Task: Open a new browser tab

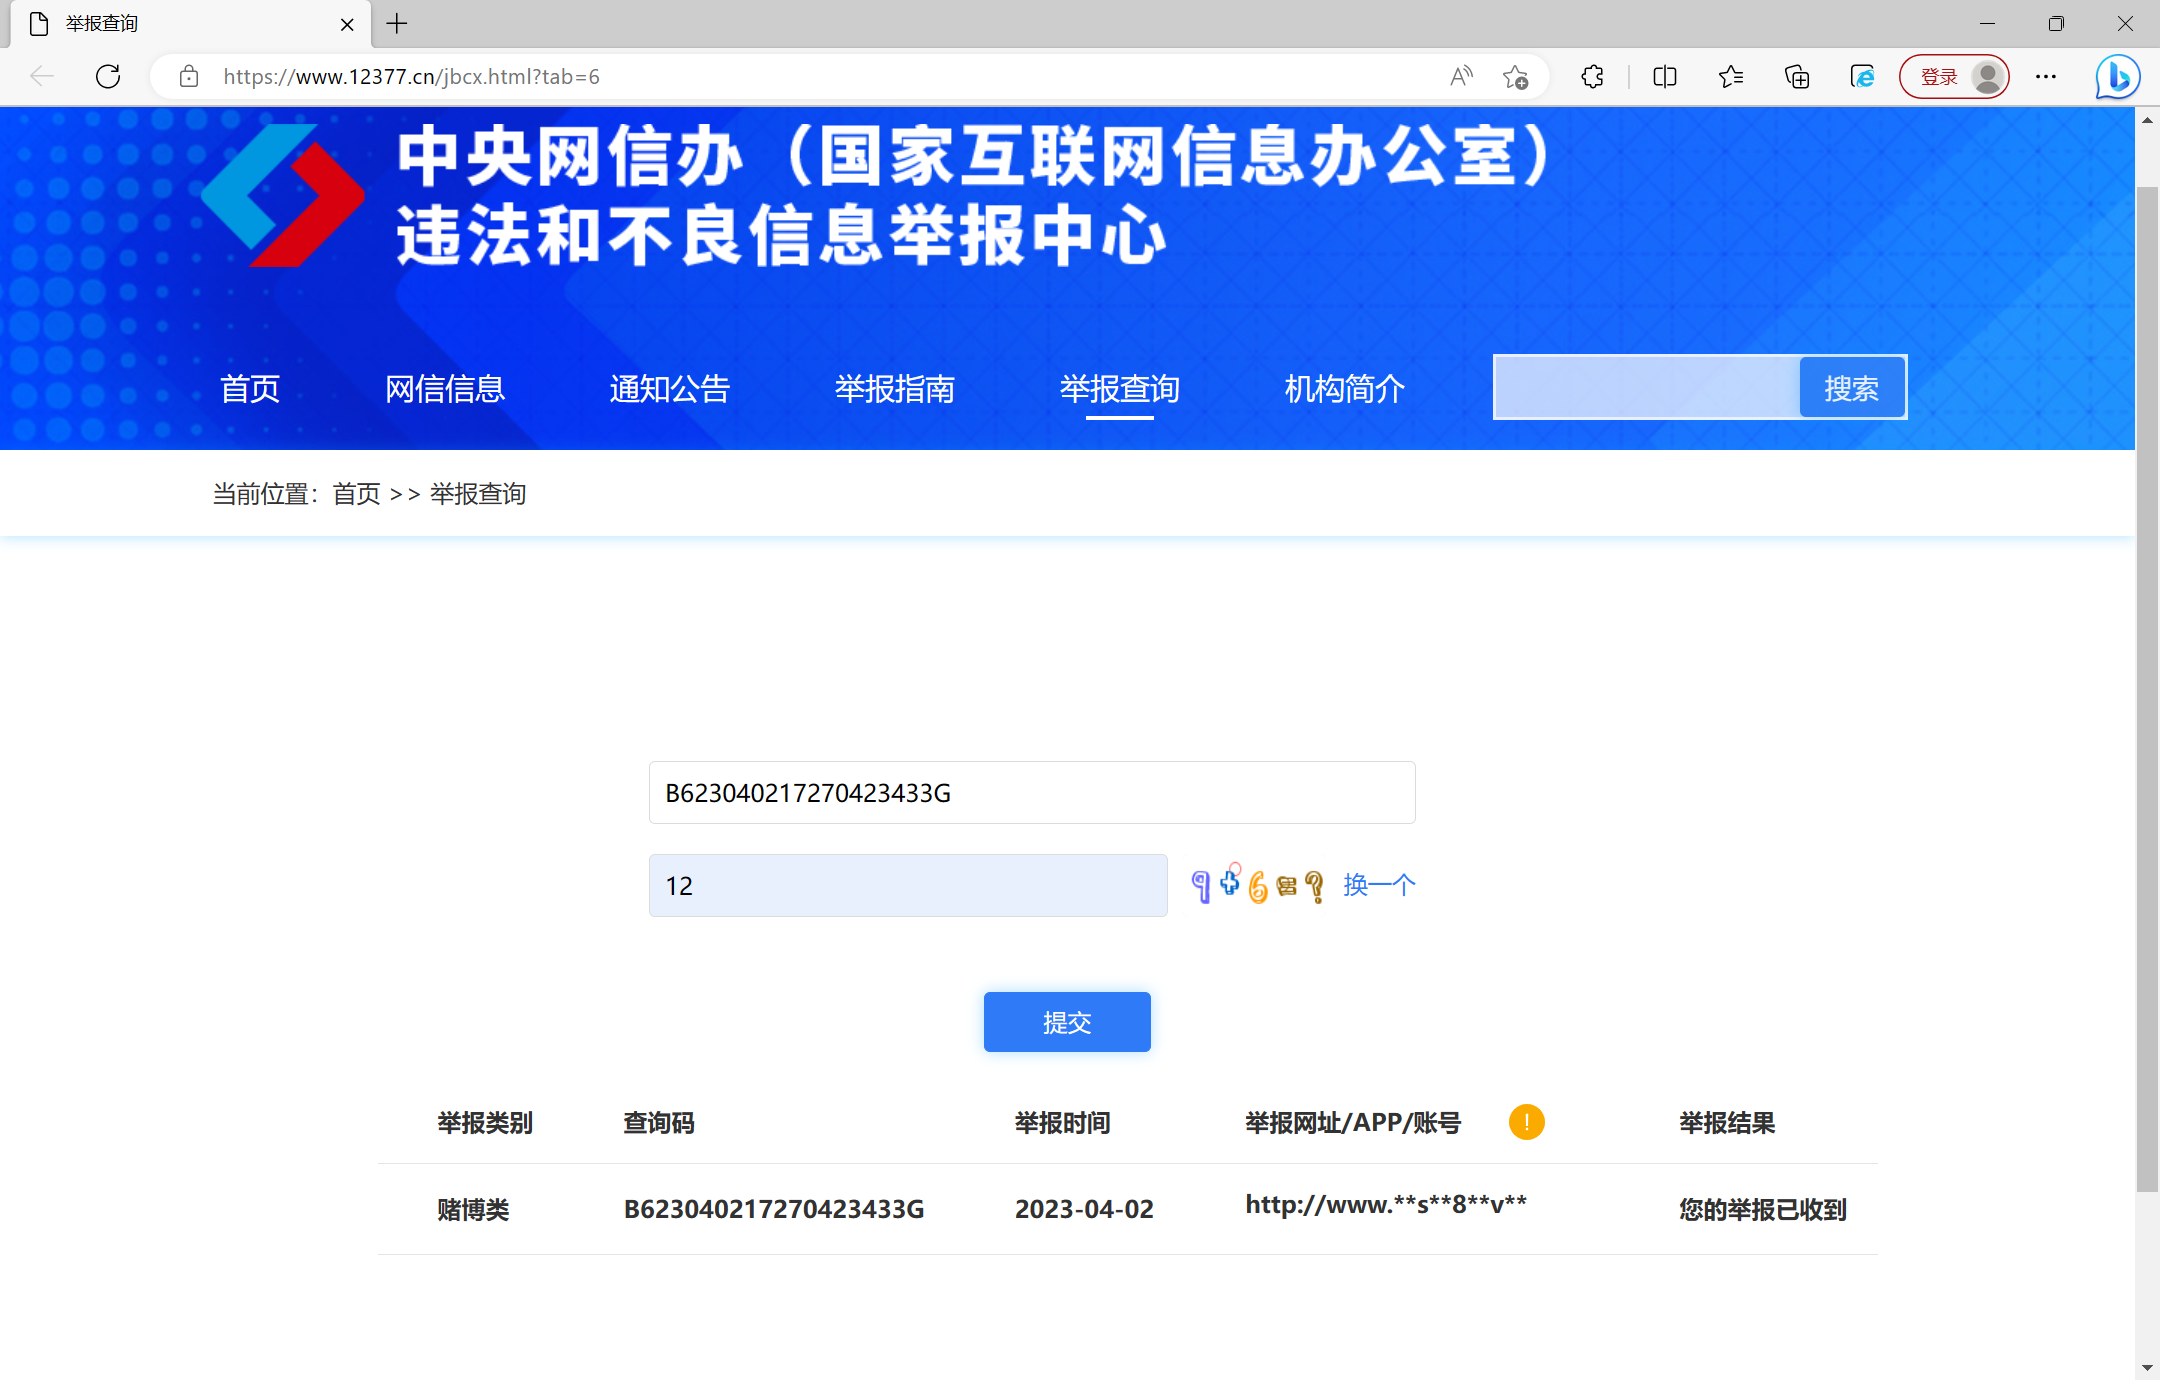Action: 396,23
